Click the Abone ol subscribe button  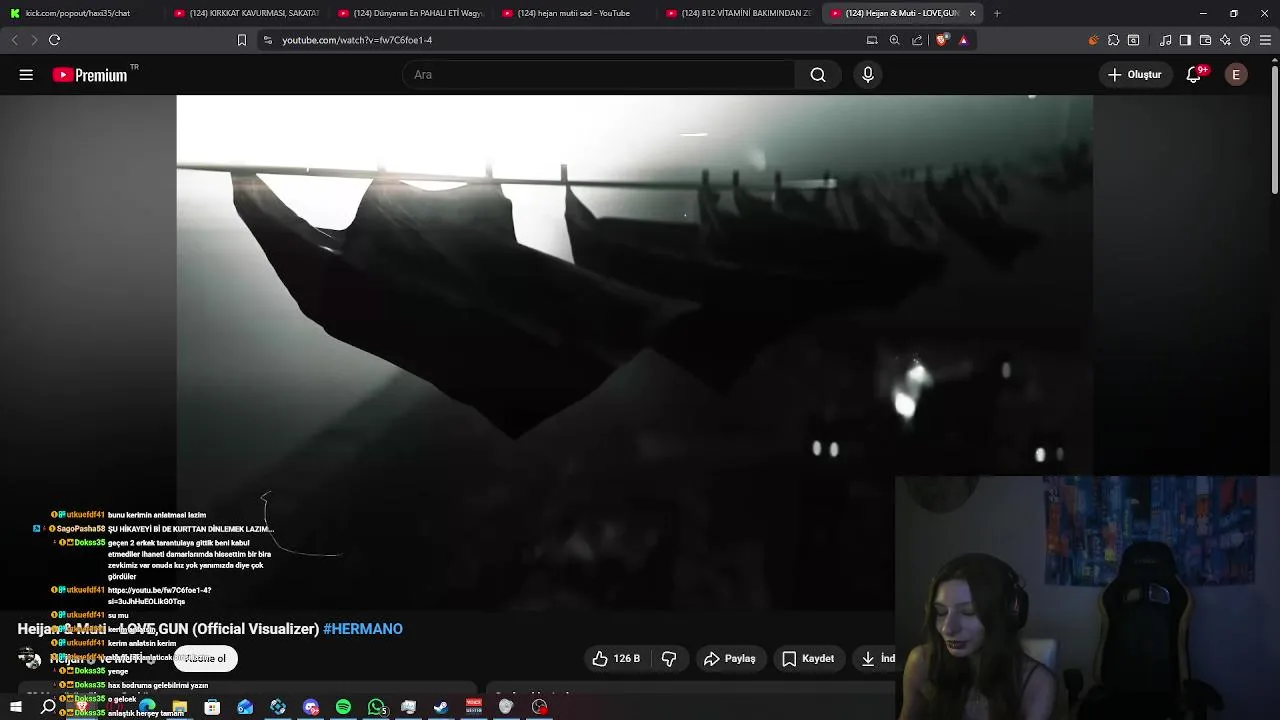pyautogui.click(x=206, y=658)
